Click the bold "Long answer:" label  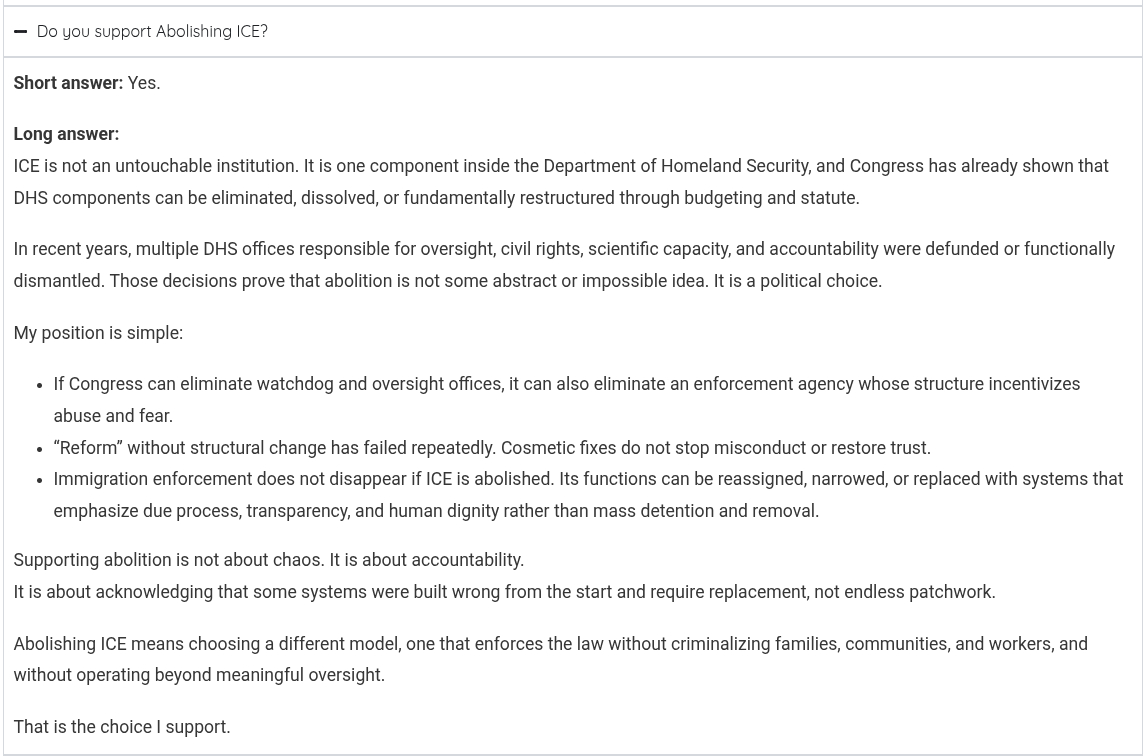66,134
